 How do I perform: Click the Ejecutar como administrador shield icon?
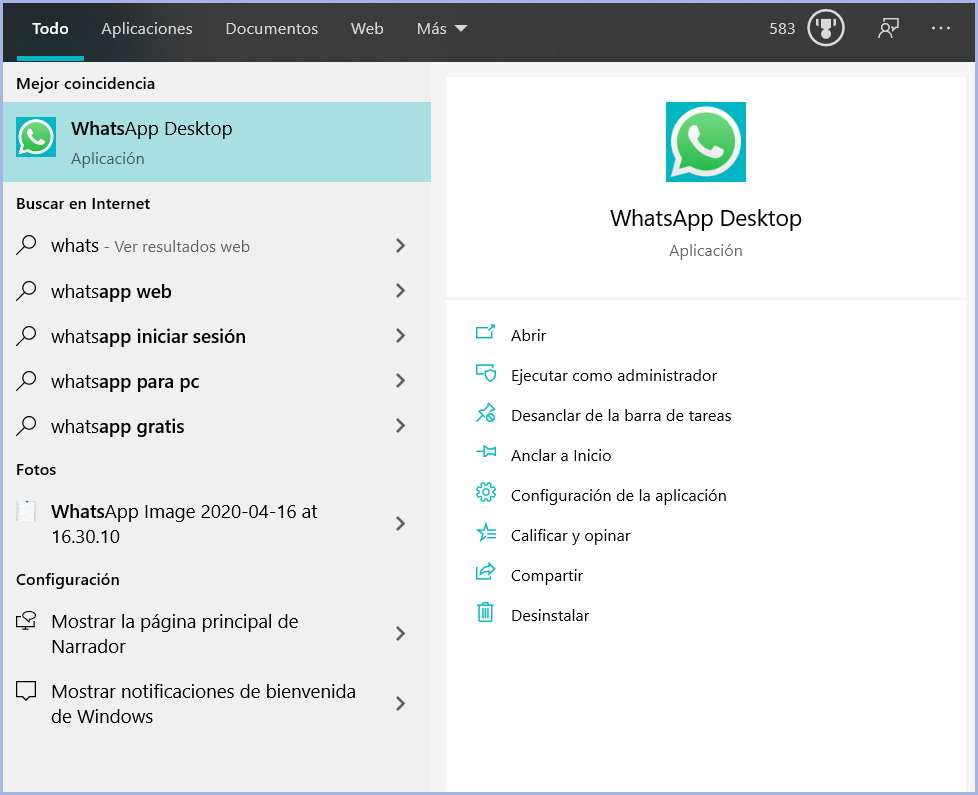(x=486, y=375)
